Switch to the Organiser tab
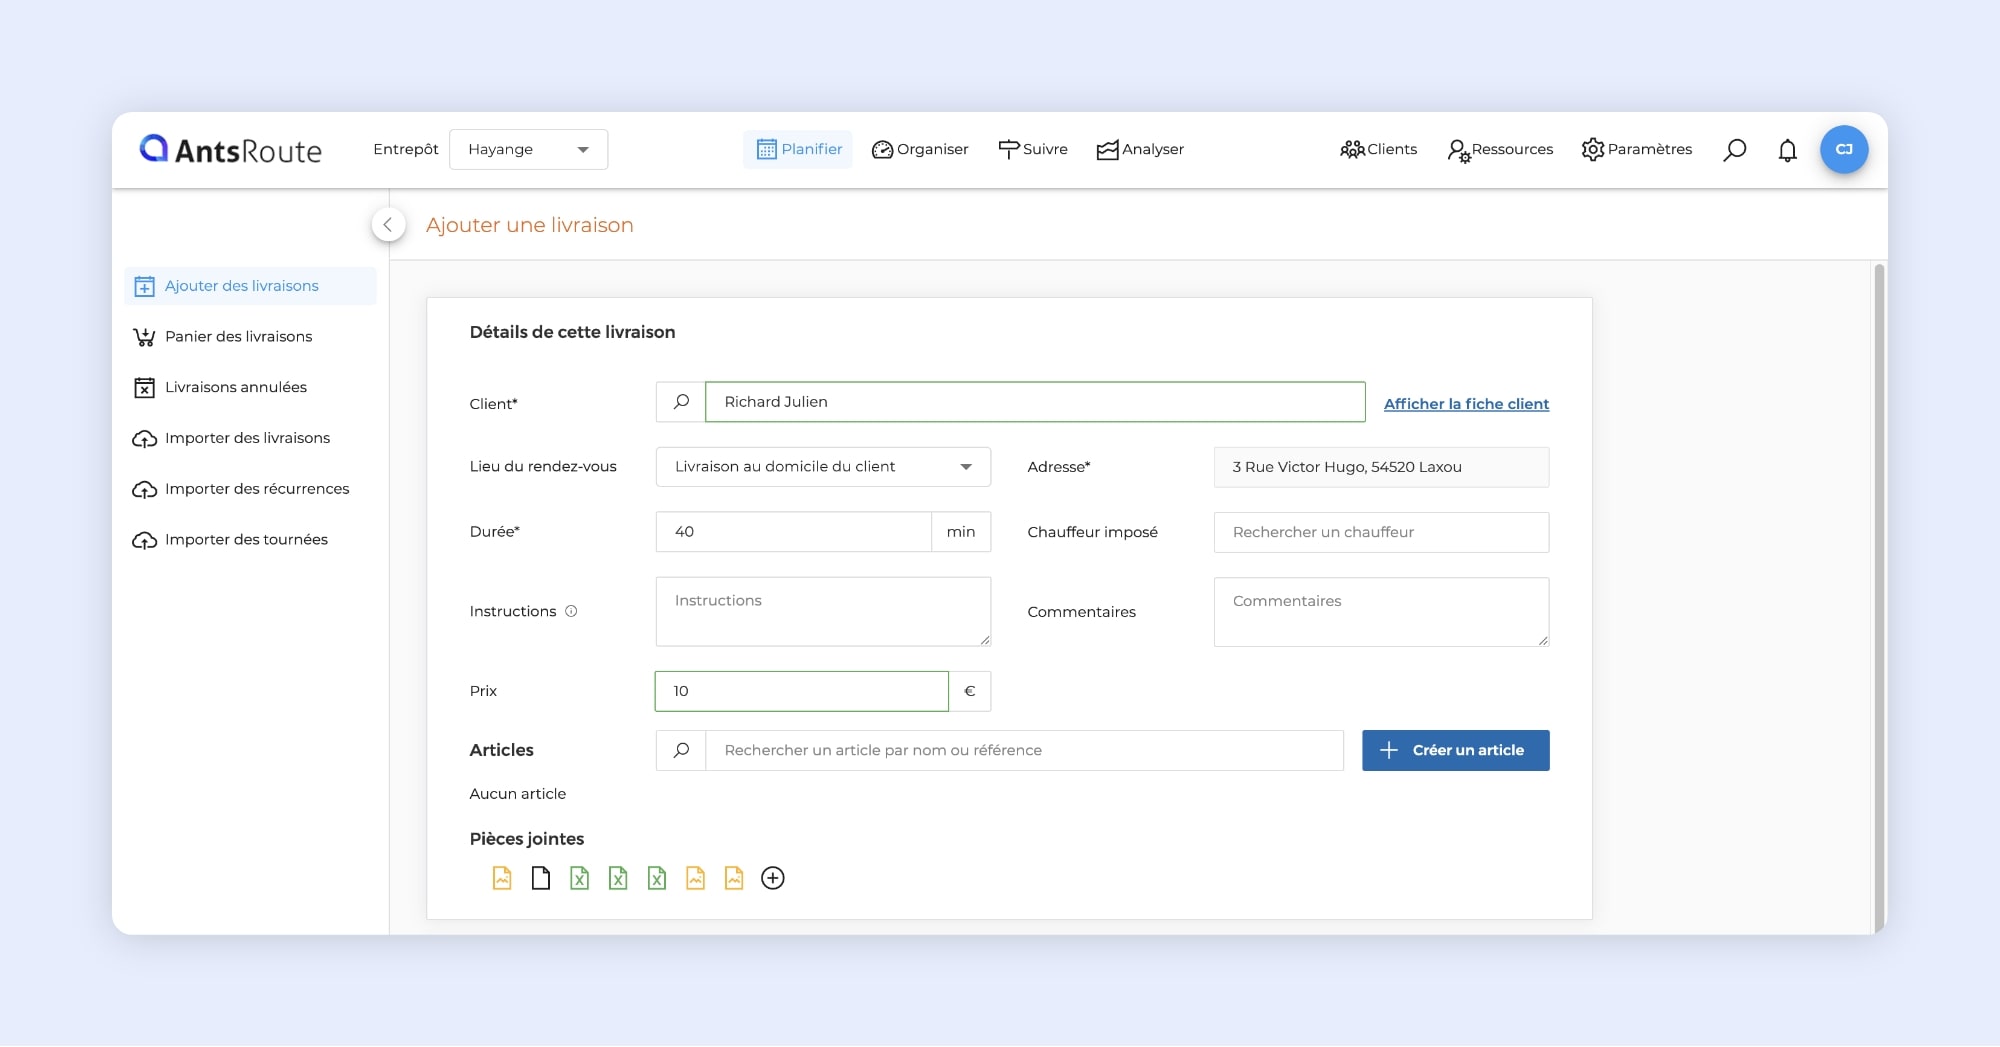Image resolution: width=2000 pixels, height=1047 pixels. (x=920, y=149)
